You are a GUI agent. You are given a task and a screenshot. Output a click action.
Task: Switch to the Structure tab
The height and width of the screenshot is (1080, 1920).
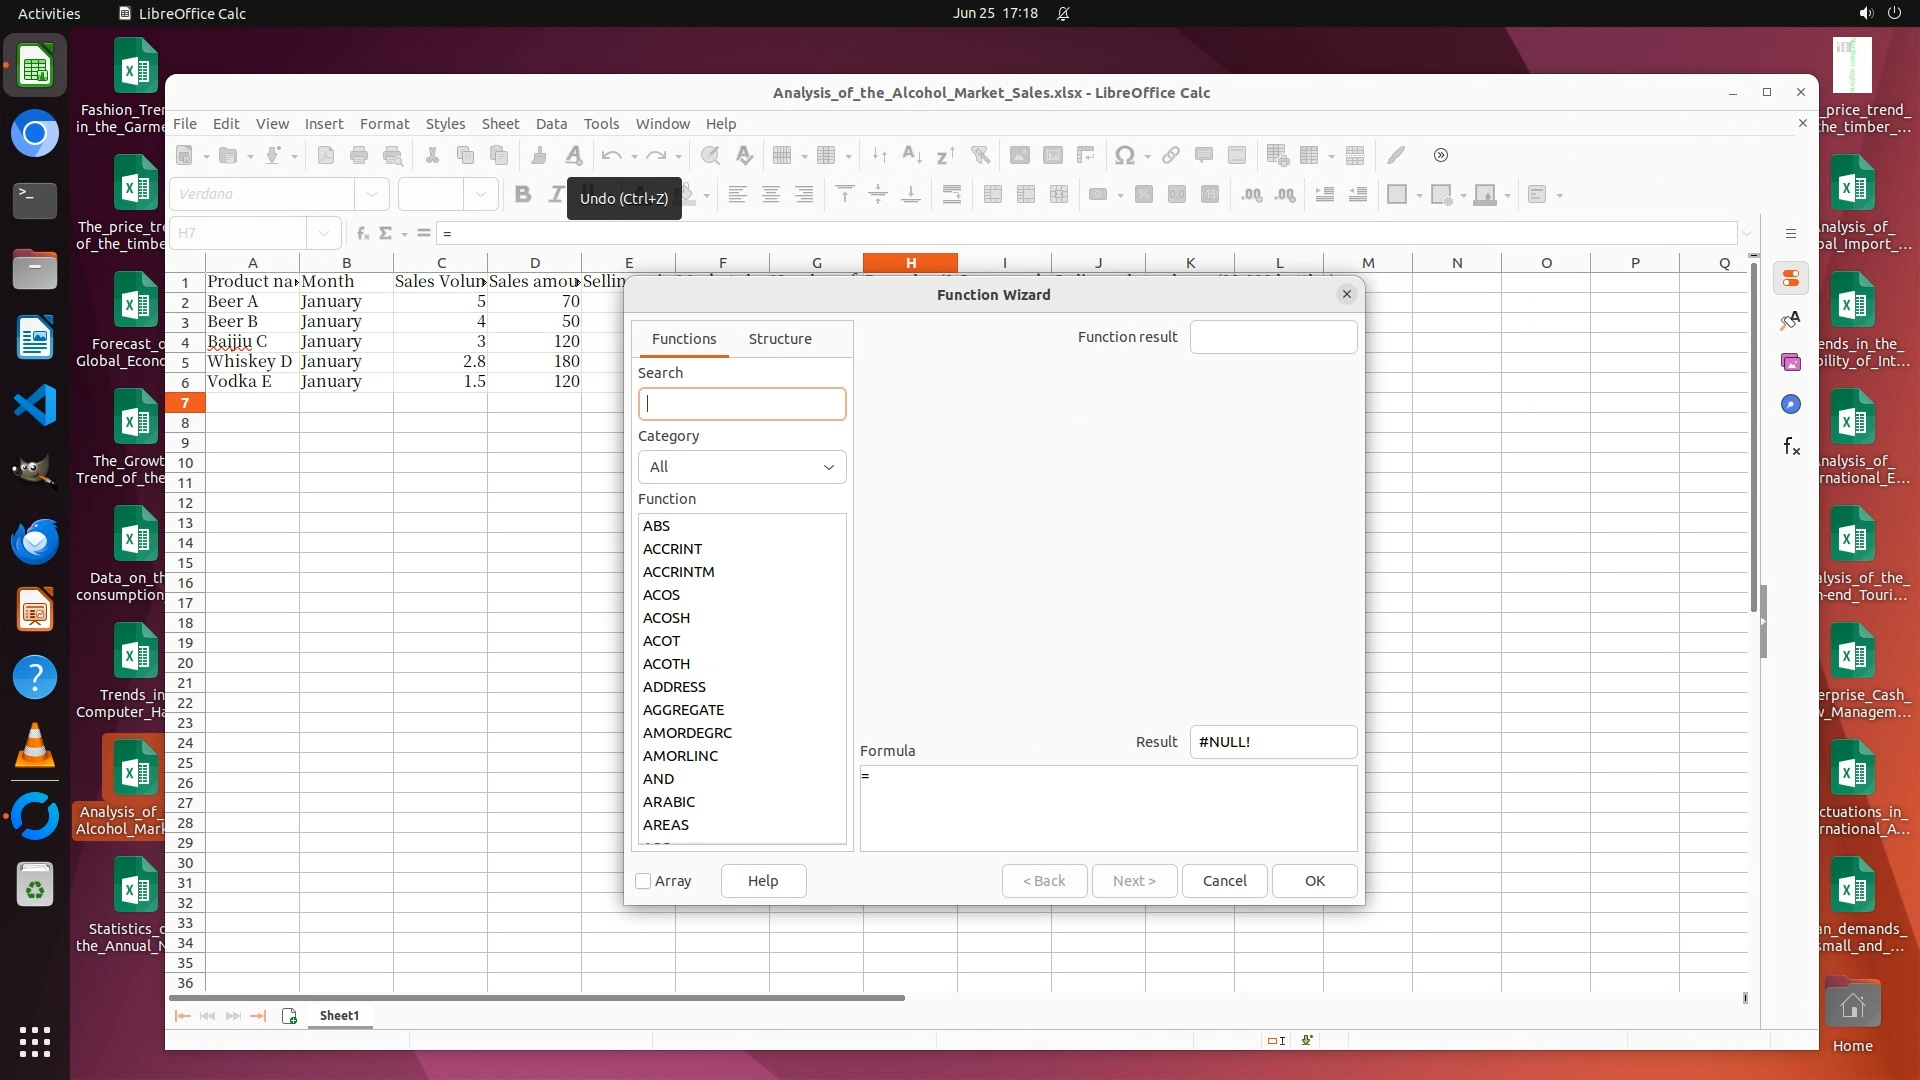click(x=780, y=339)
